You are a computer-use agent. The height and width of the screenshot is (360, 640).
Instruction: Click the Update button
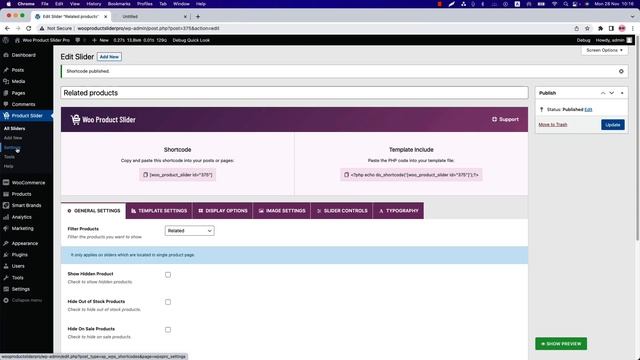coord(613,124)
